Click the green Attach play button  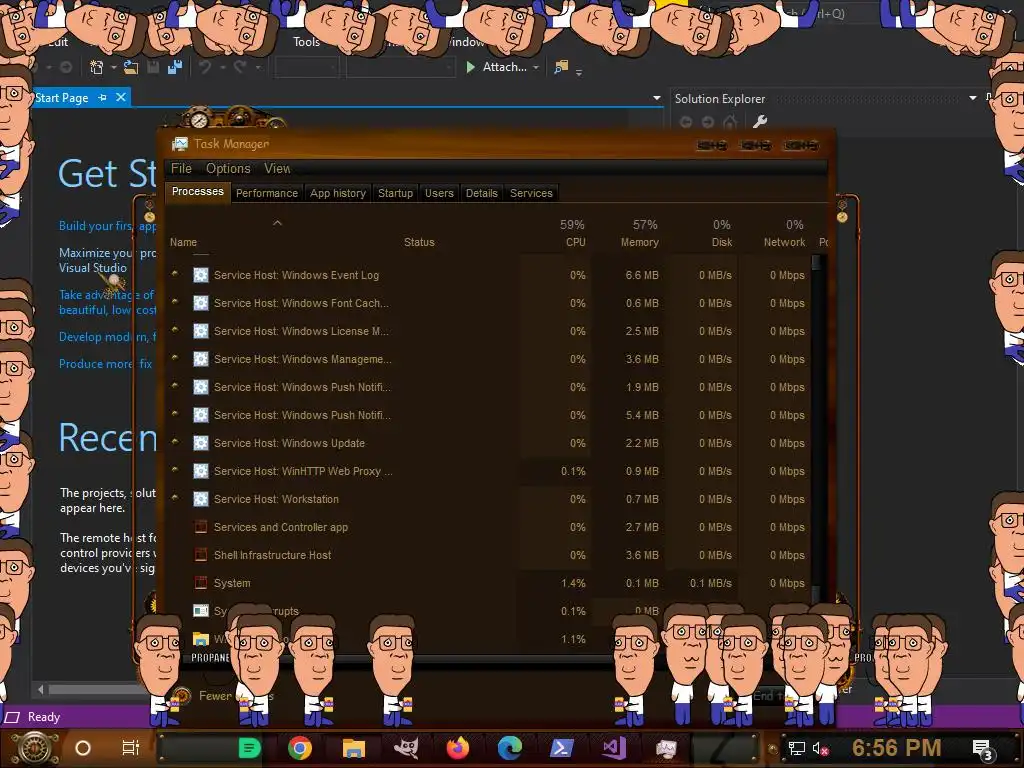470,67
